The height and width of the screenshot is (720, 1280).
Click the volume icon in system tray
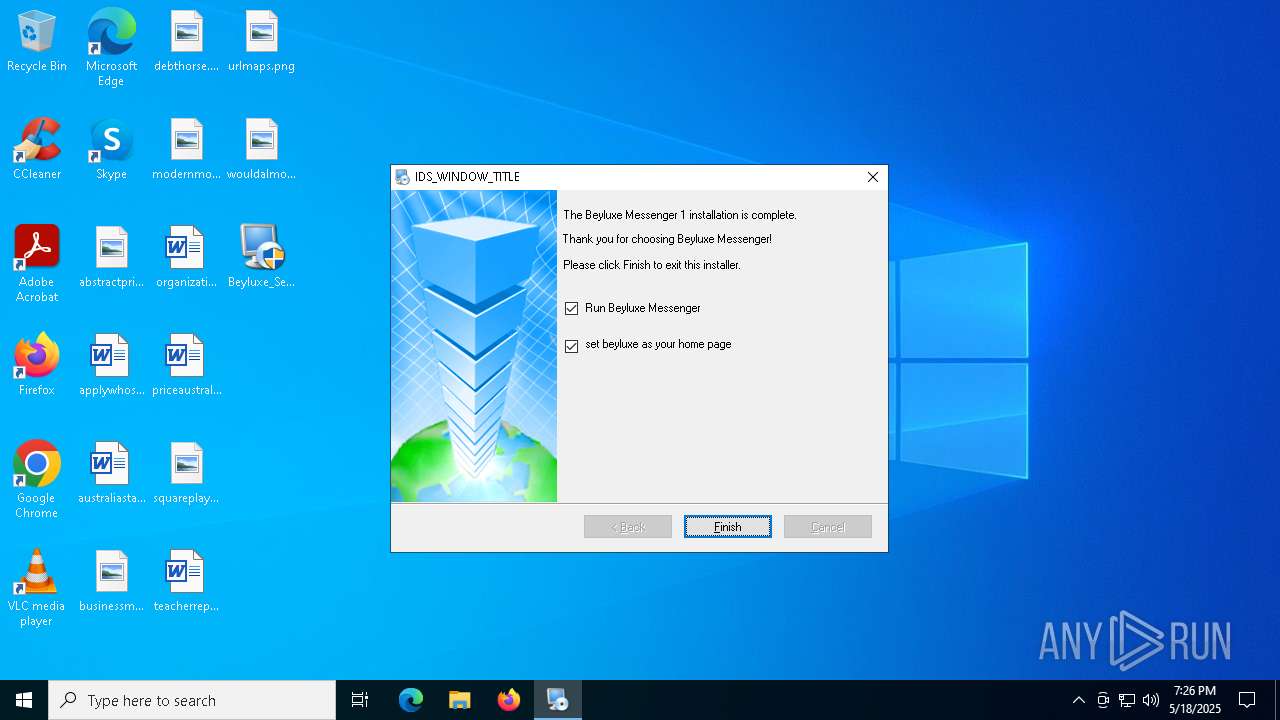coord(1151,700)
